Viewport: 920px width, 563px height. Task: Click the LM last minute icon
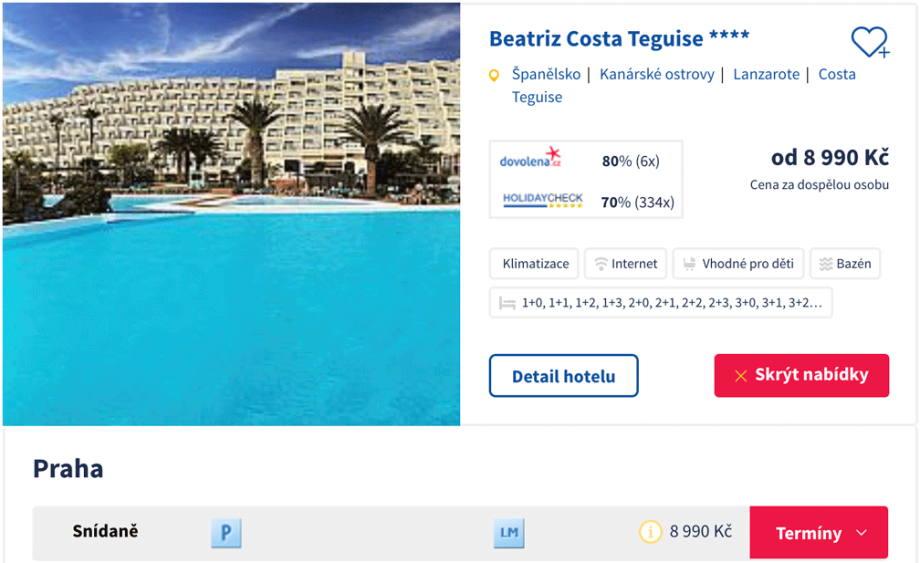point(509,533)
